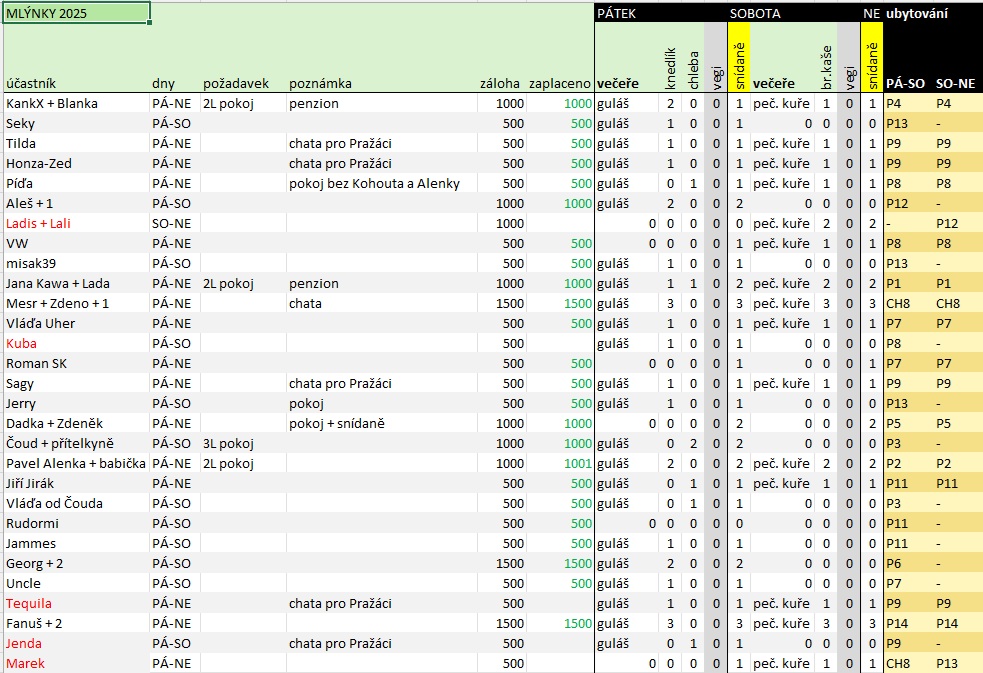Click the SO-NE accommodation column header
983x673 pixels.
click(x=954, y=83)
